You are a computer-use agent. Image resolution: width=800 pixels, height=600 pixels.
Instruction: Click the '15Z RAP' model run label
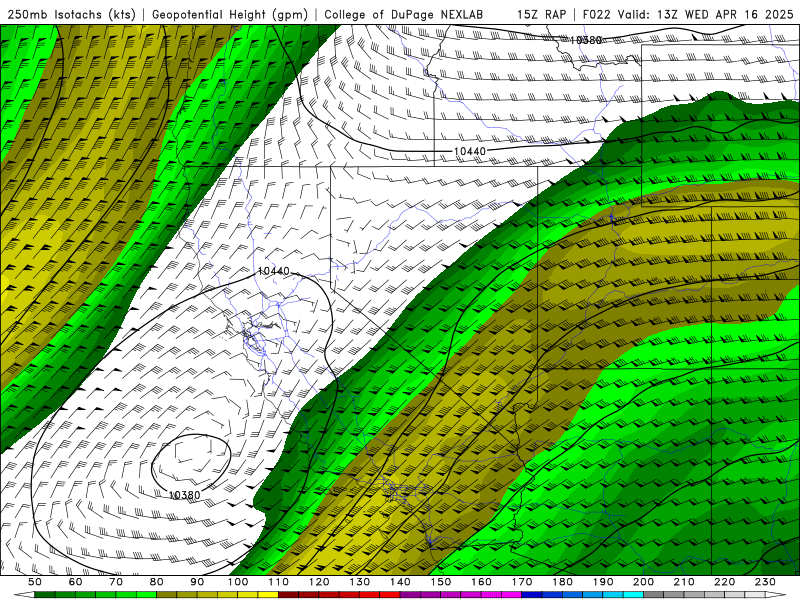click(541, 14)
